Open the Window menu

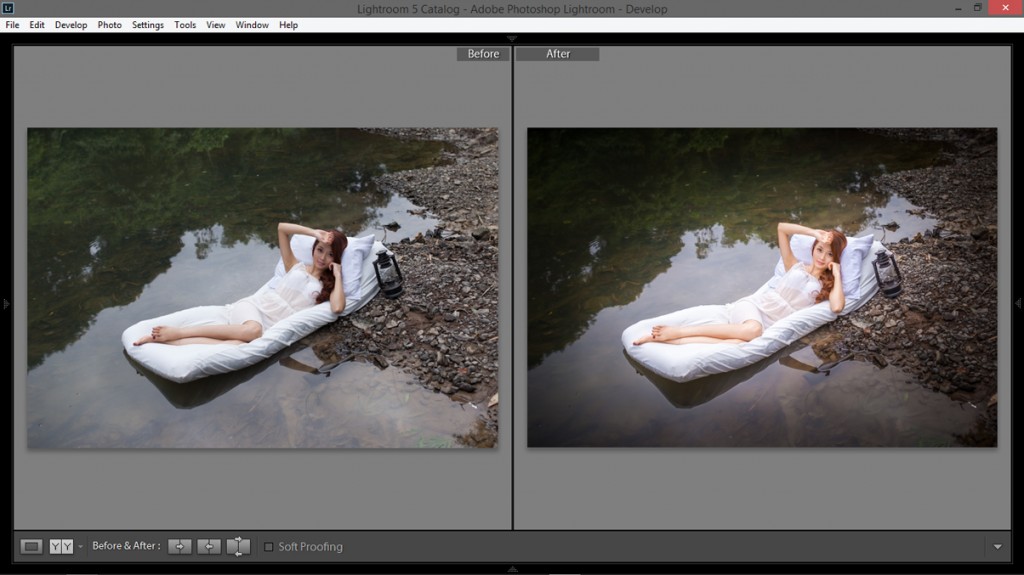(x=252, y=25)
